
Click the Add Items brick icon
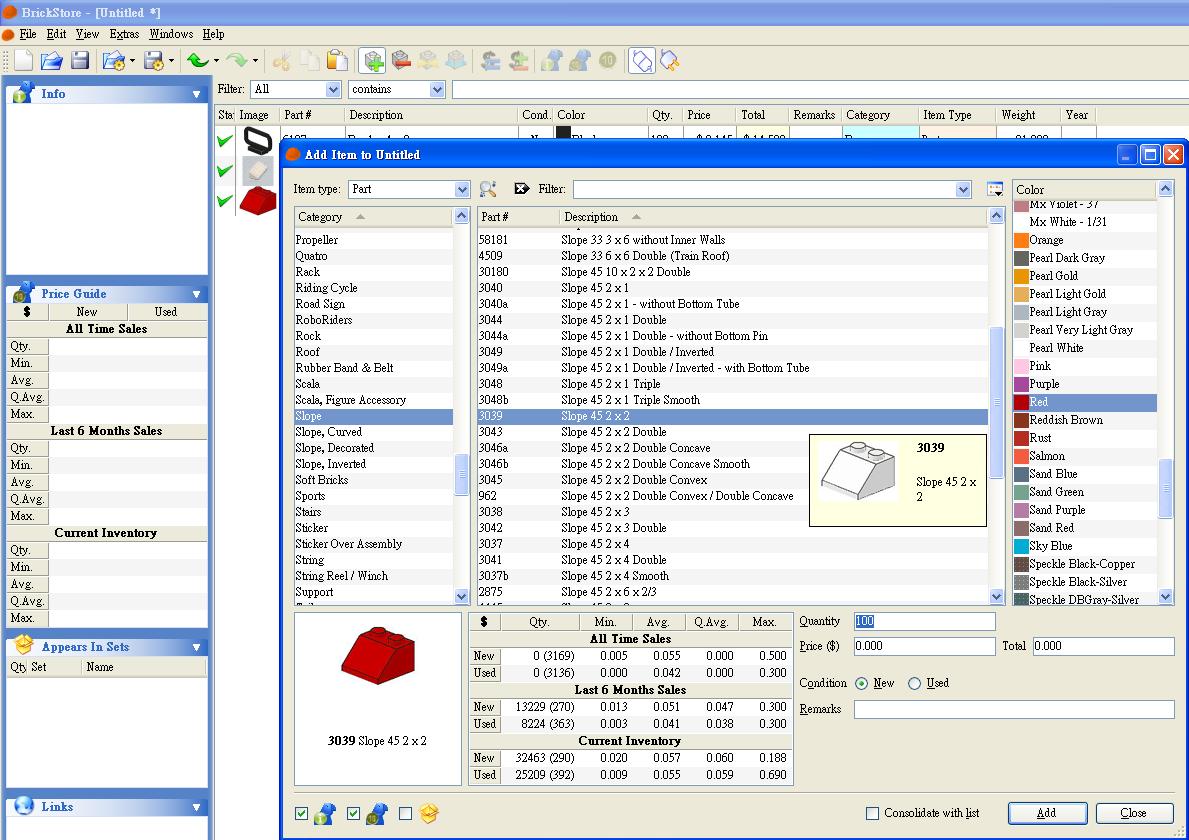(373, 61)
